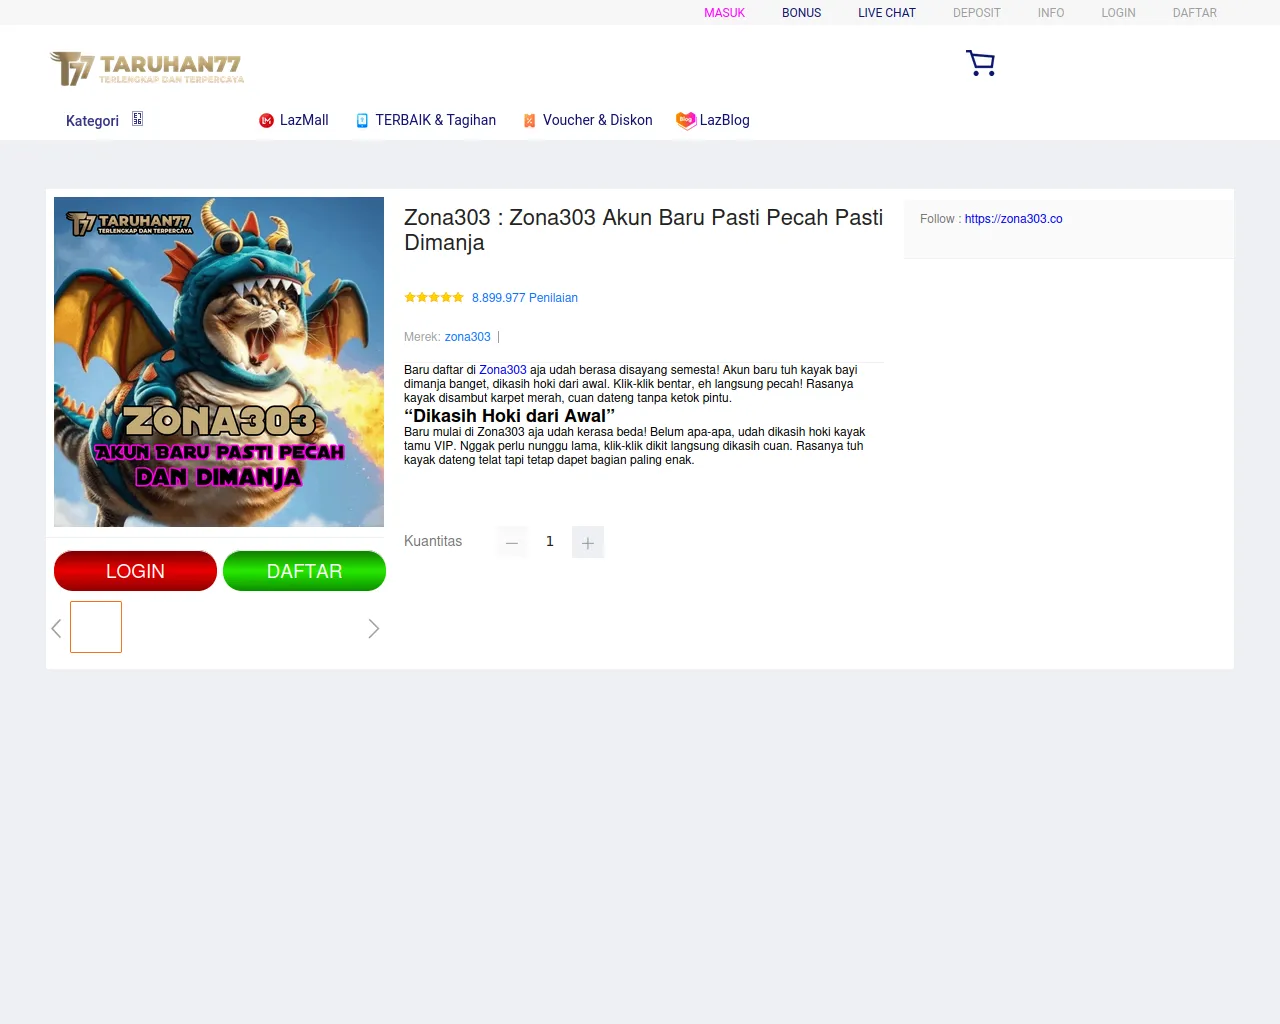Click the 'Merek:' label
Viewport: 1280px width, 1024px height.
pos(422,337)
